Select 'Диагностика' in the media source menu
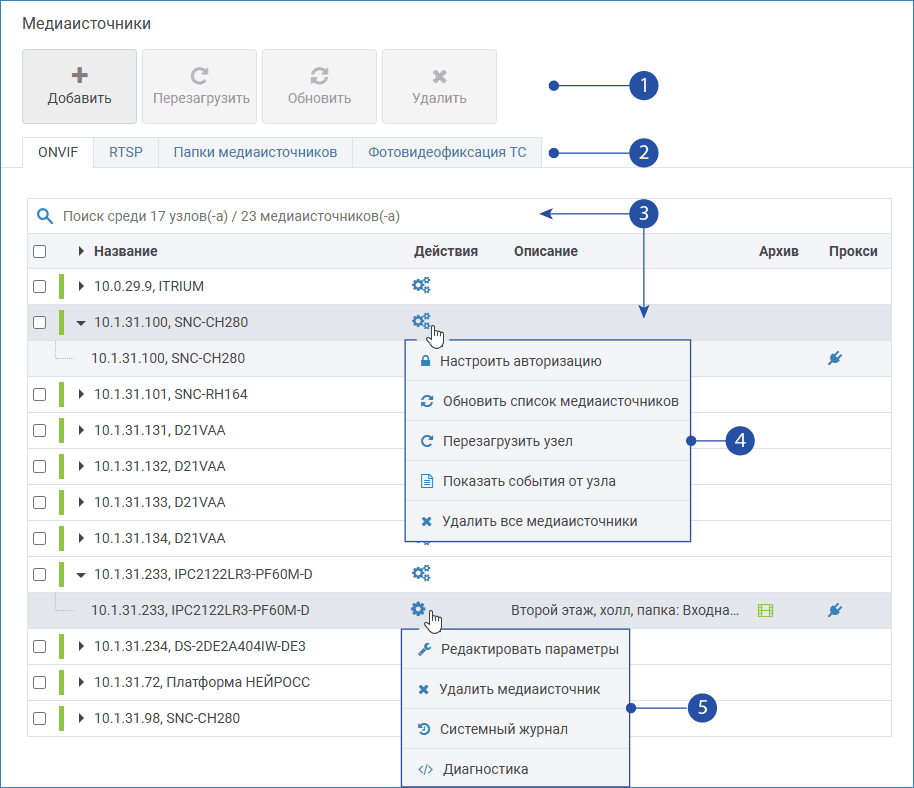 pyautogui.click(x=485, y=770)
